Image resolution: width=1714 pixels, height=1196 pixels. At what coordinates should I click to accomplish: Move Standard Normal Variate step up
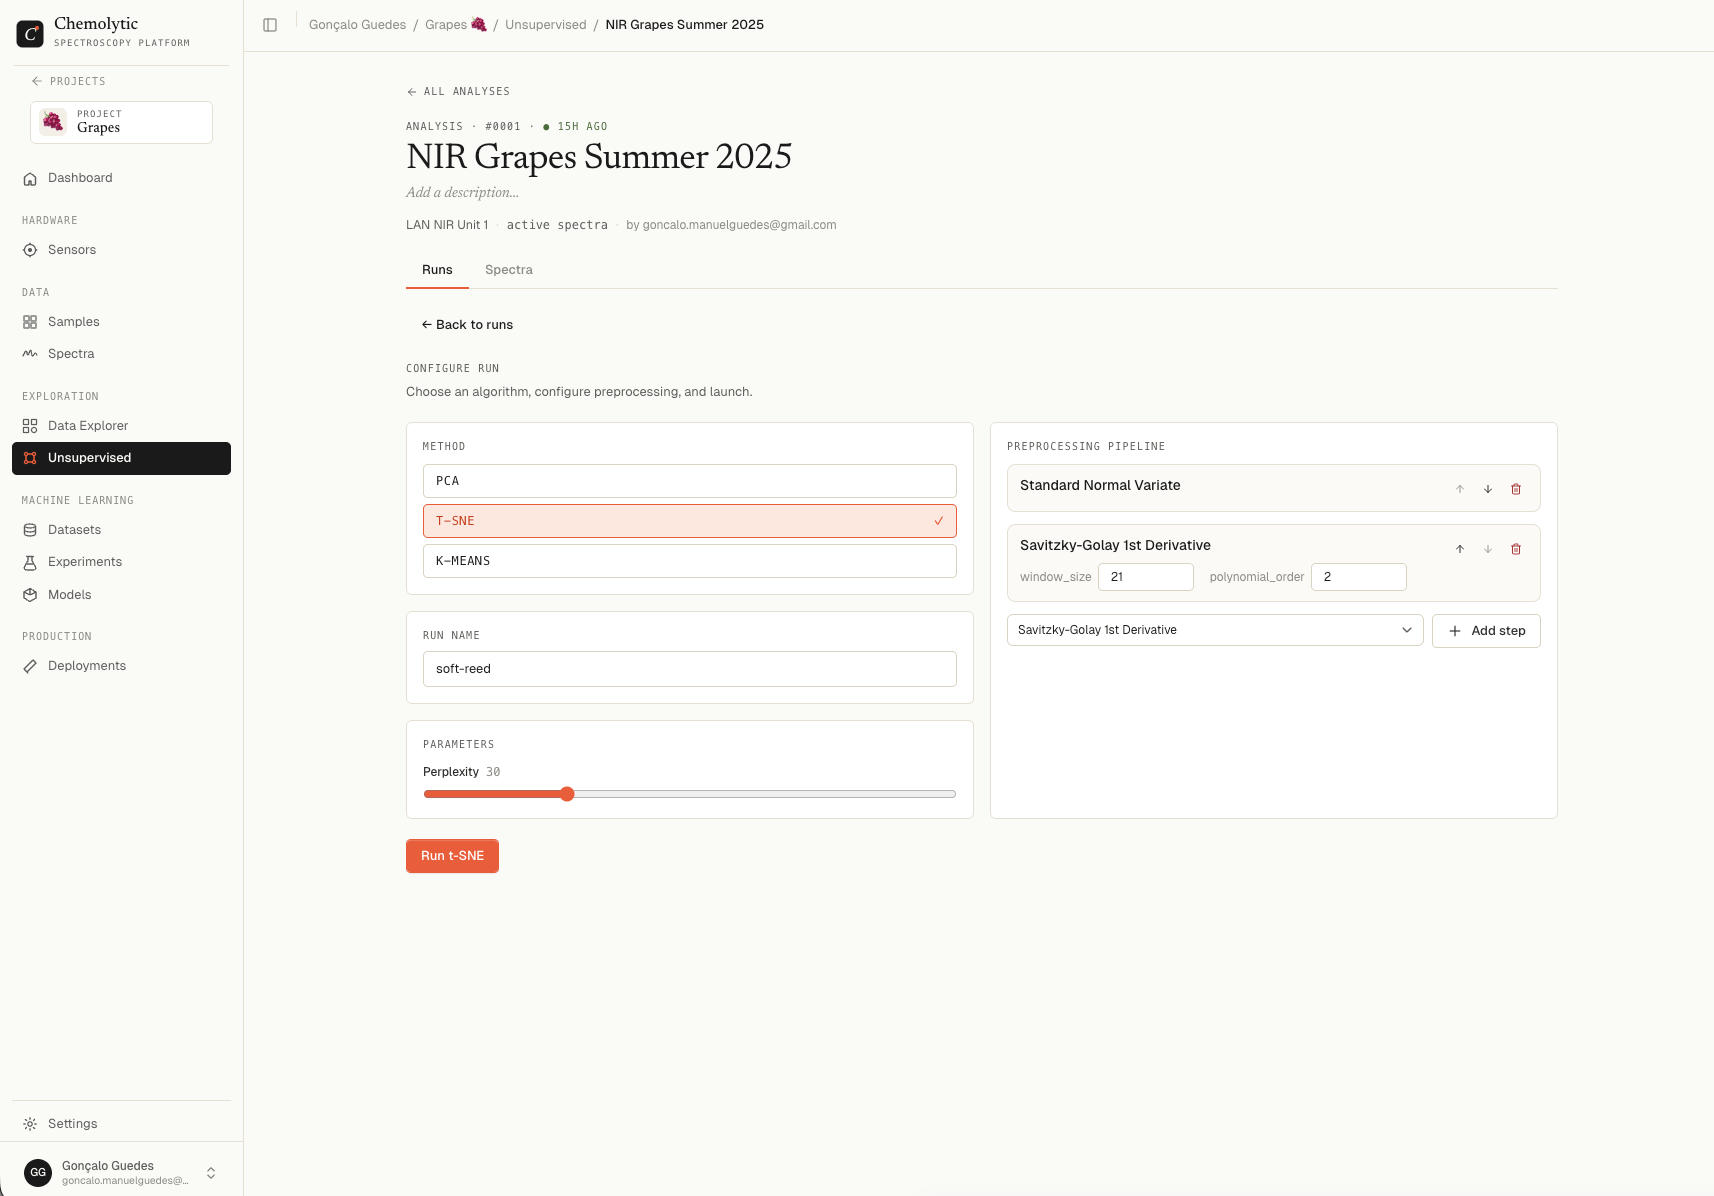[1460, 489]
